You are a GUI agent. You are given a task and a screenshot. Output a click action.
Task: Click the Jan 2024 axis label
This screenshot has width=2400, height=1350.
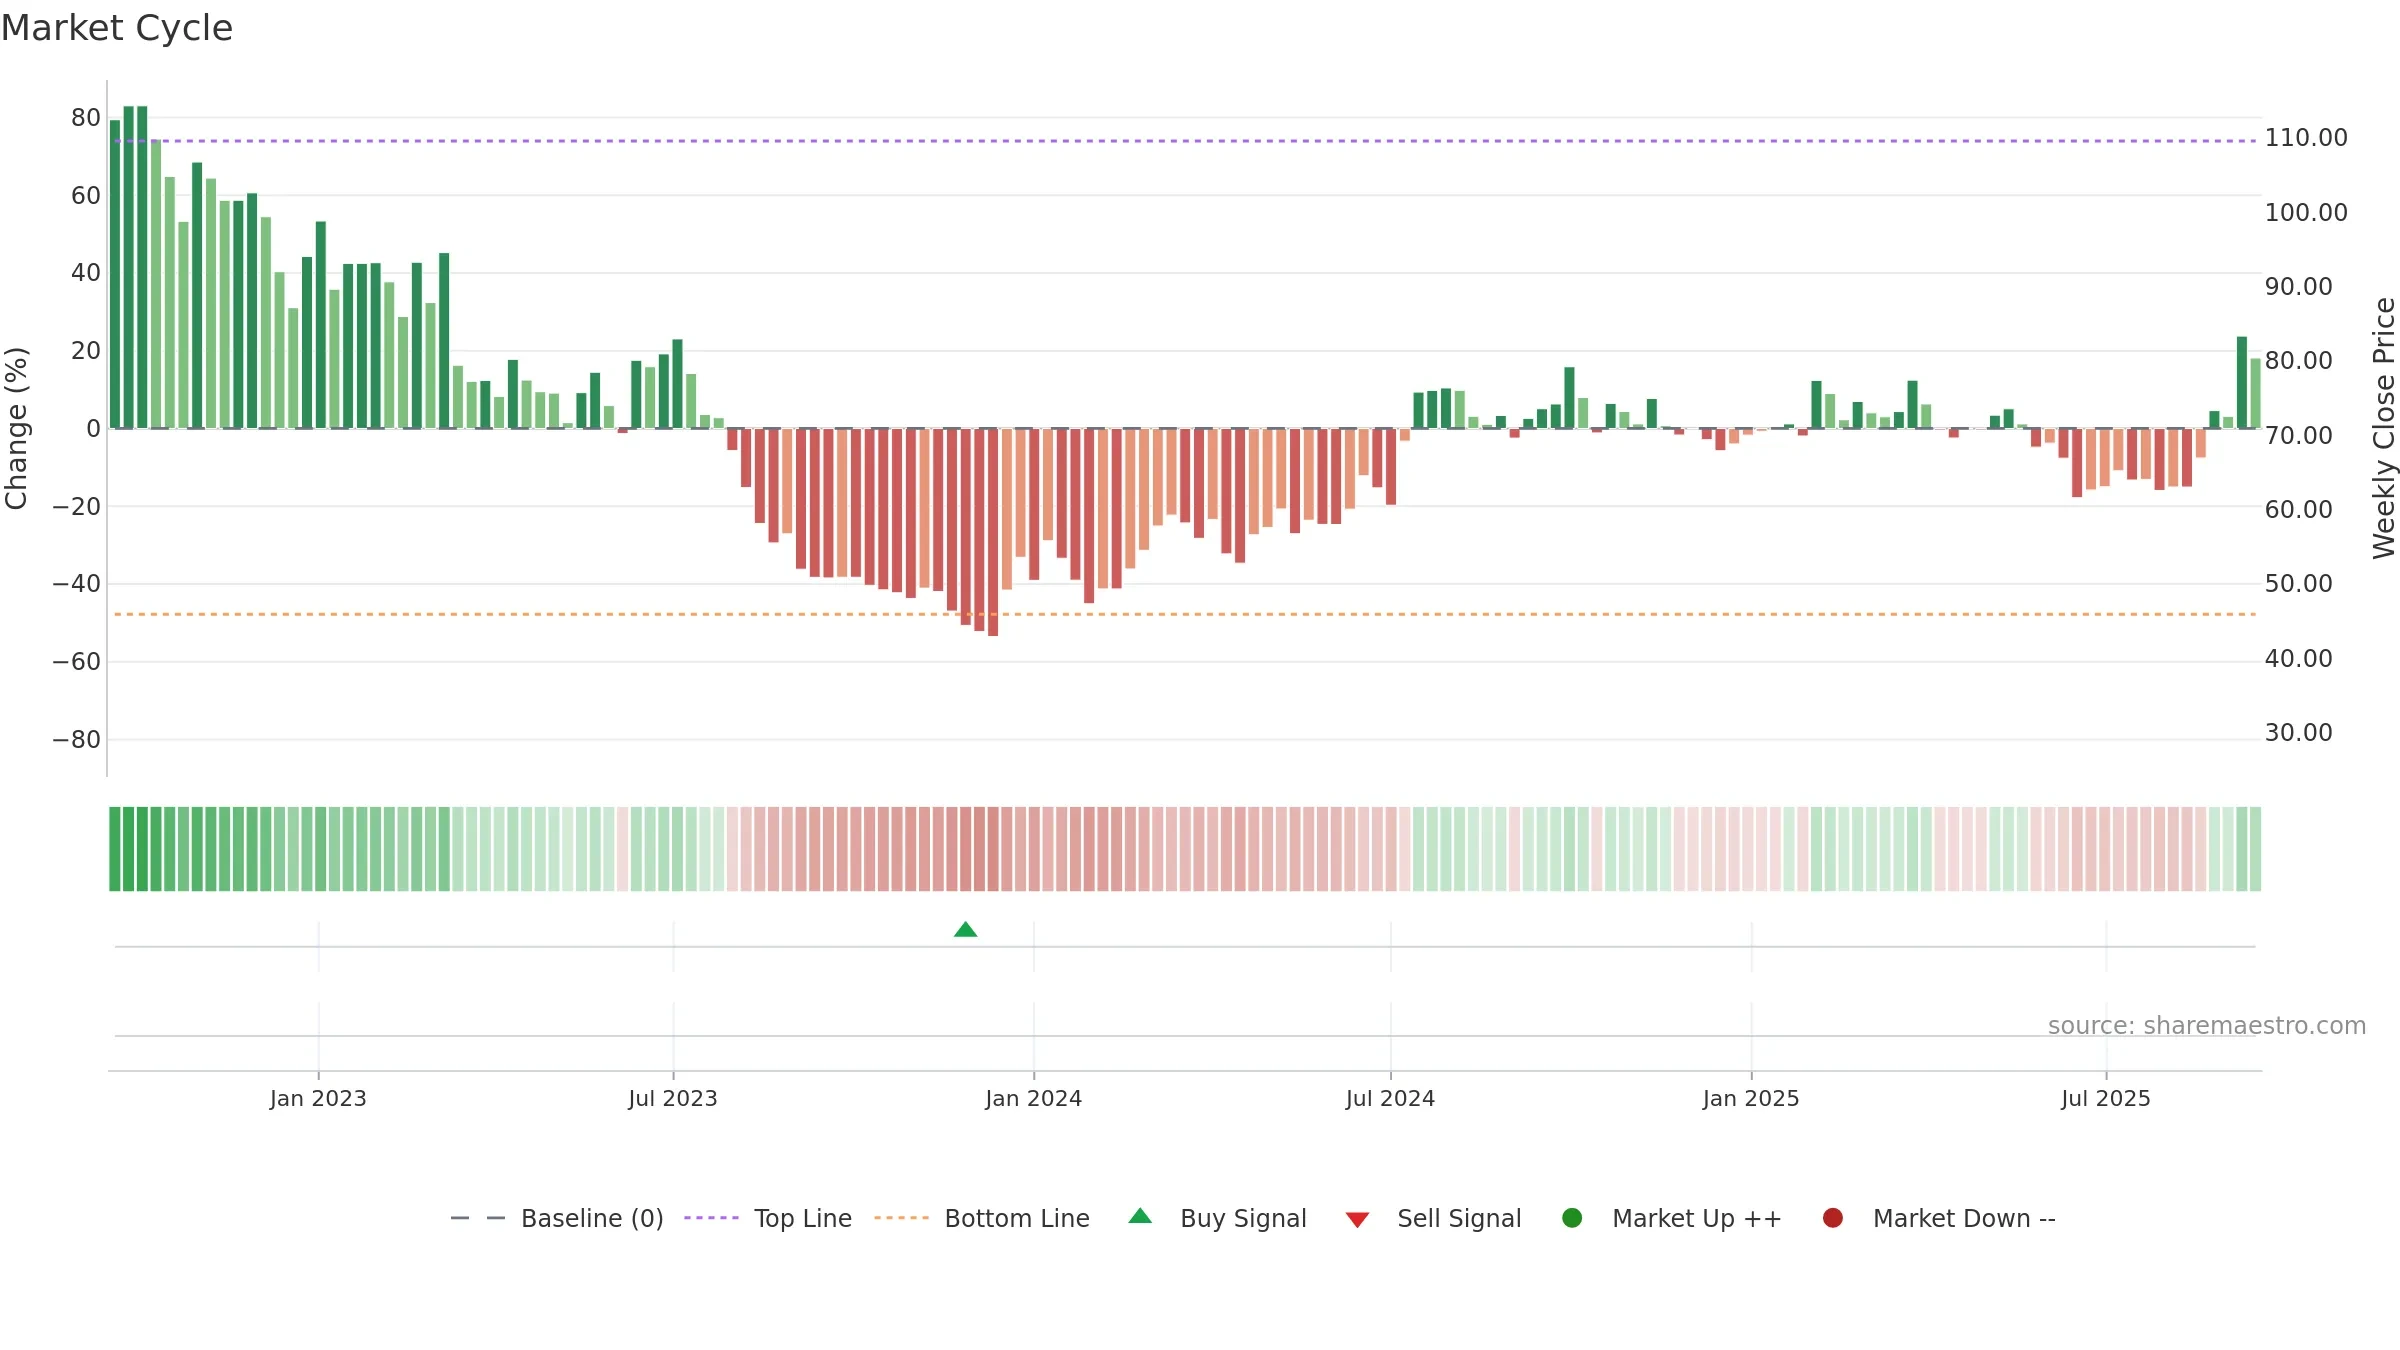1033,1098
